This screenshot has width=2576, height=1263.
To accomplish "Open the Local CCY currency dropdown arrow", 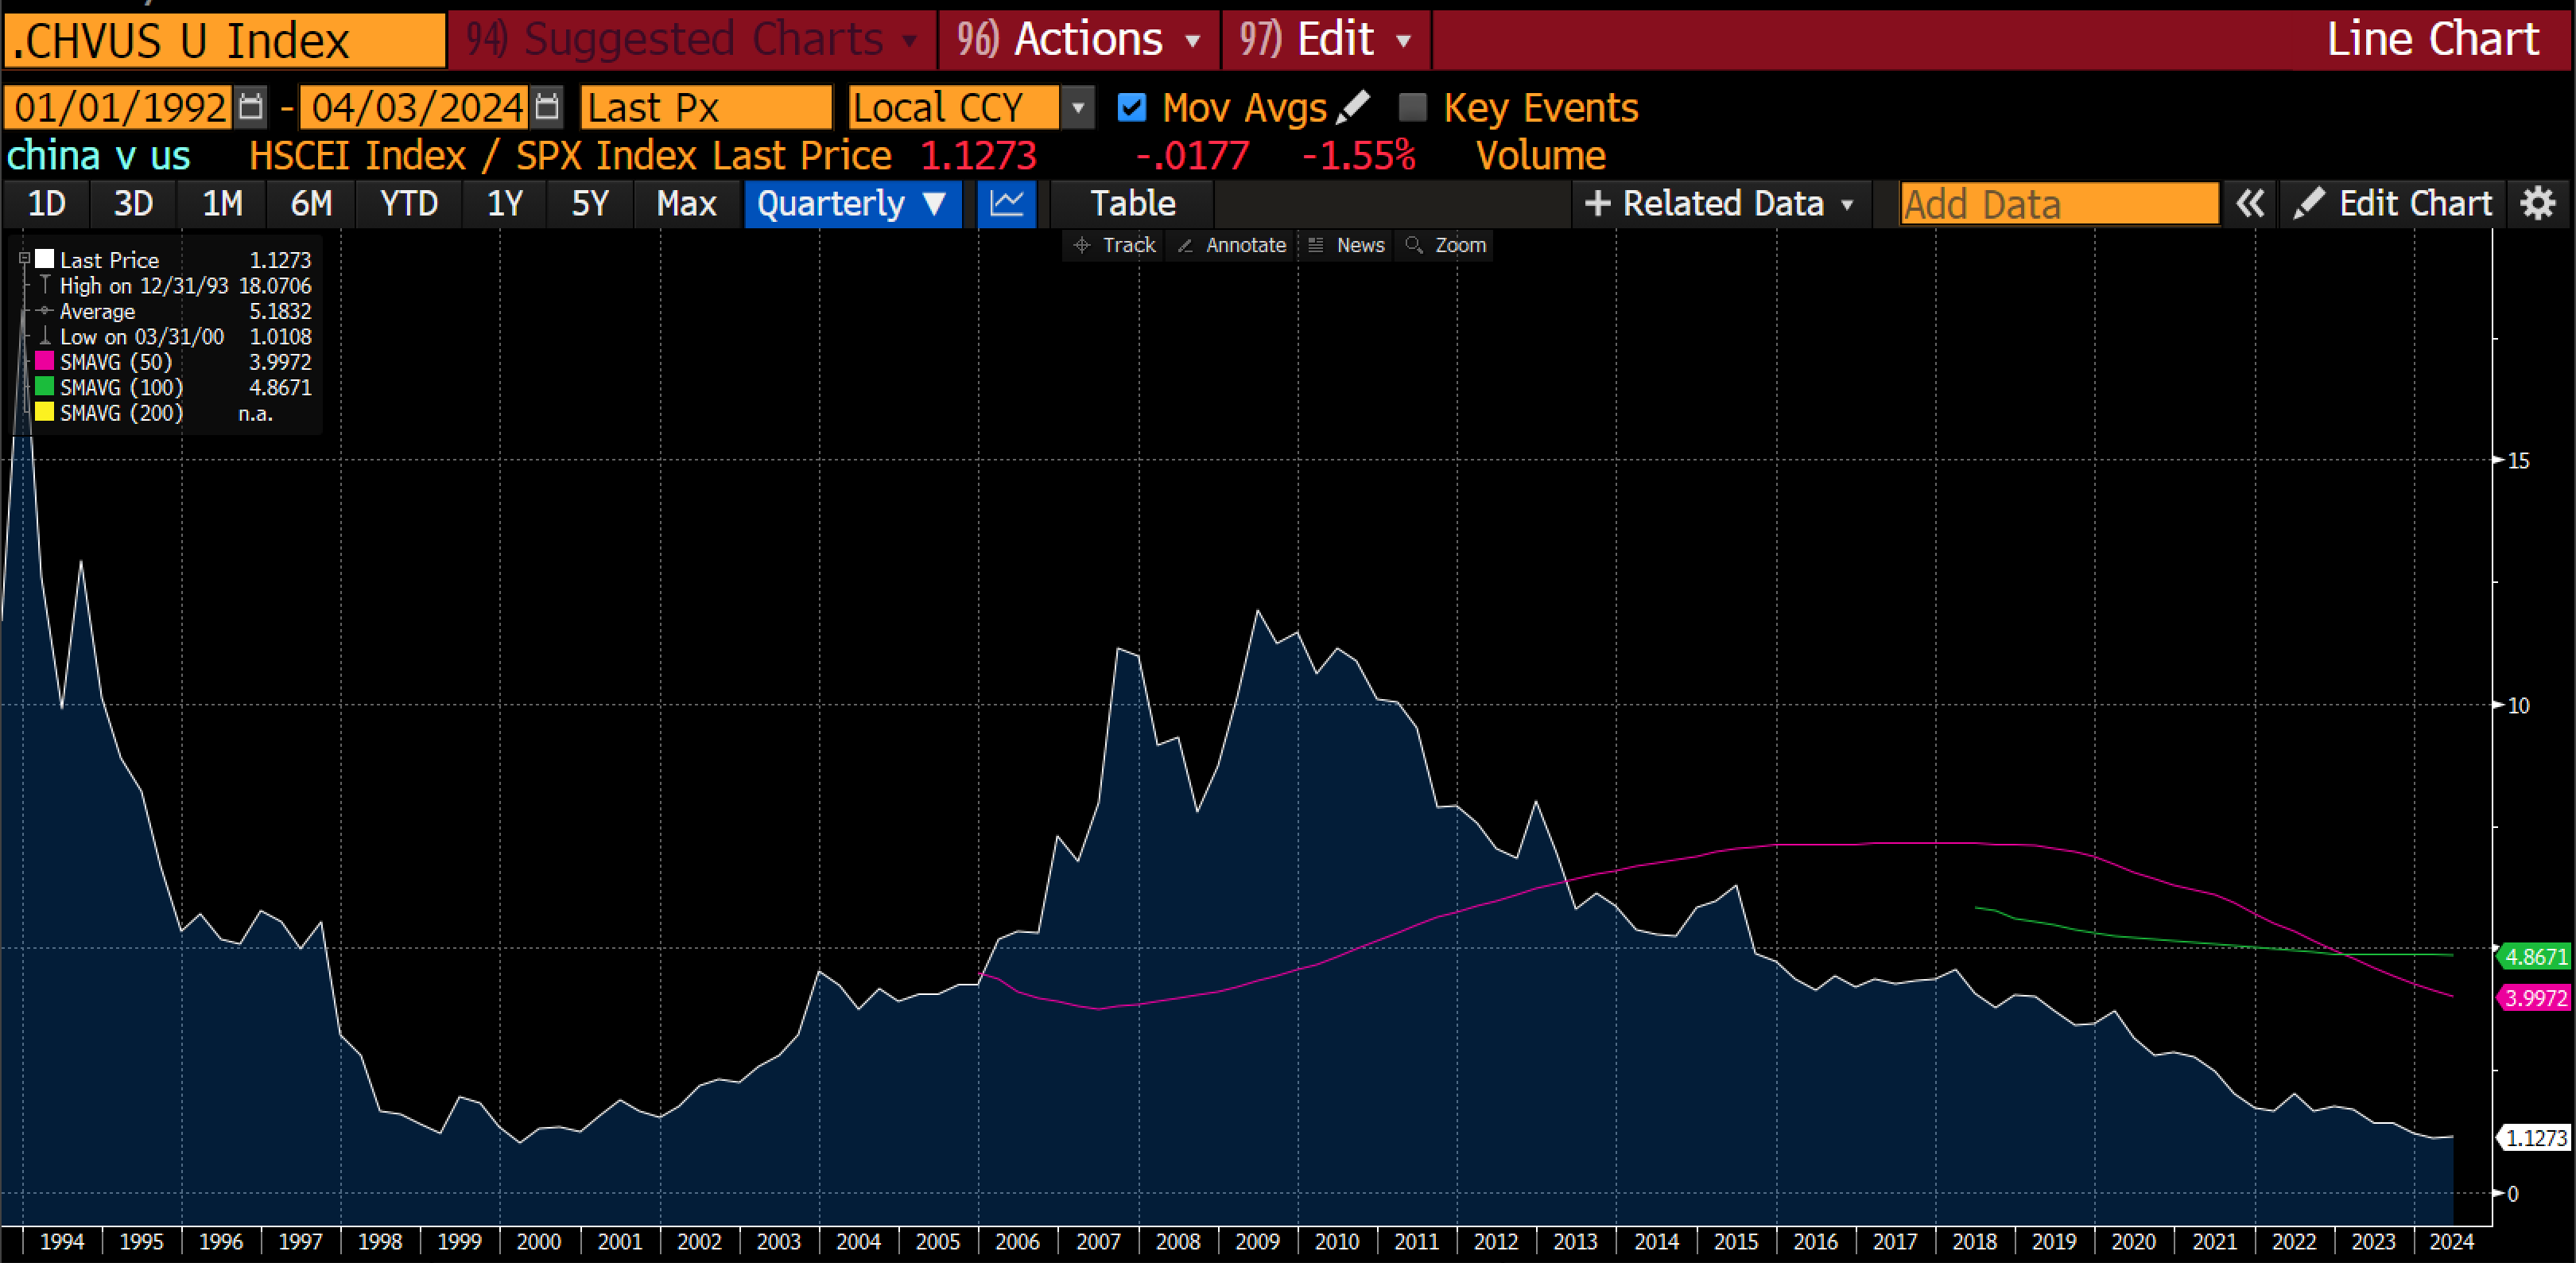I will point(1077,107).
